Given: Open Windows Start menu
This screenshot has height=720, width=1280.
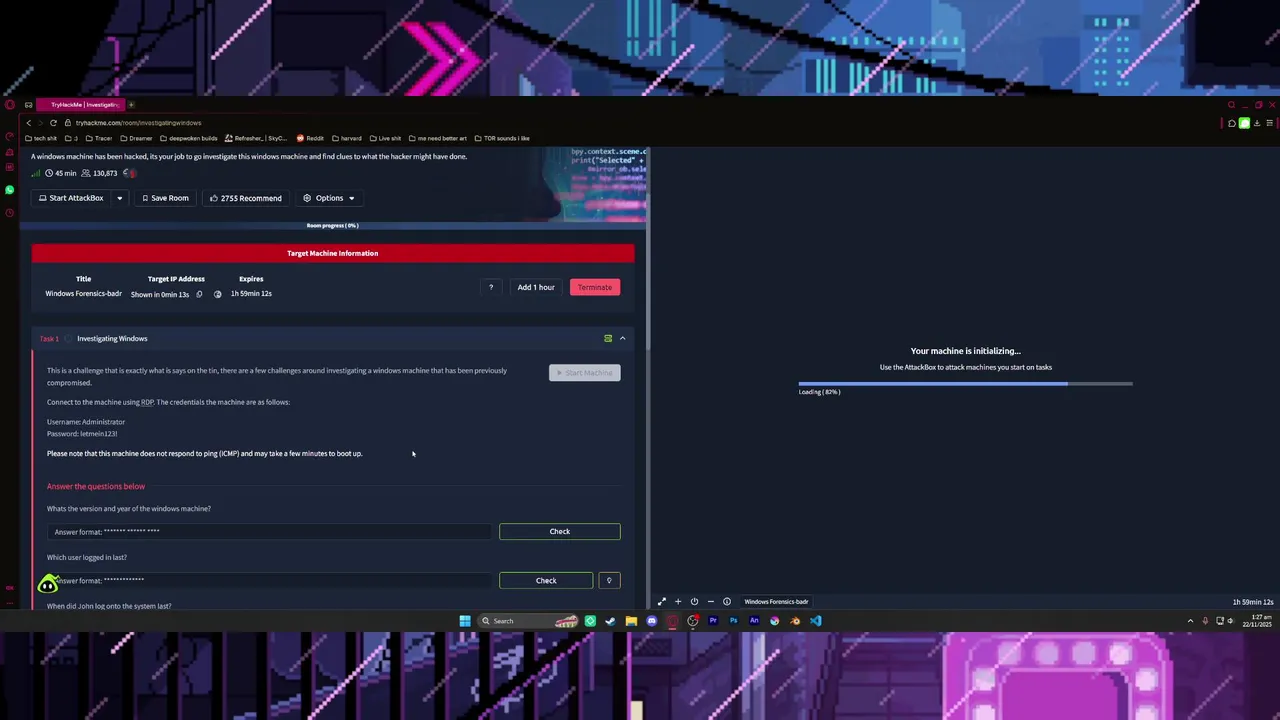Looking at the screenshot, I should (x=465, y=621).
